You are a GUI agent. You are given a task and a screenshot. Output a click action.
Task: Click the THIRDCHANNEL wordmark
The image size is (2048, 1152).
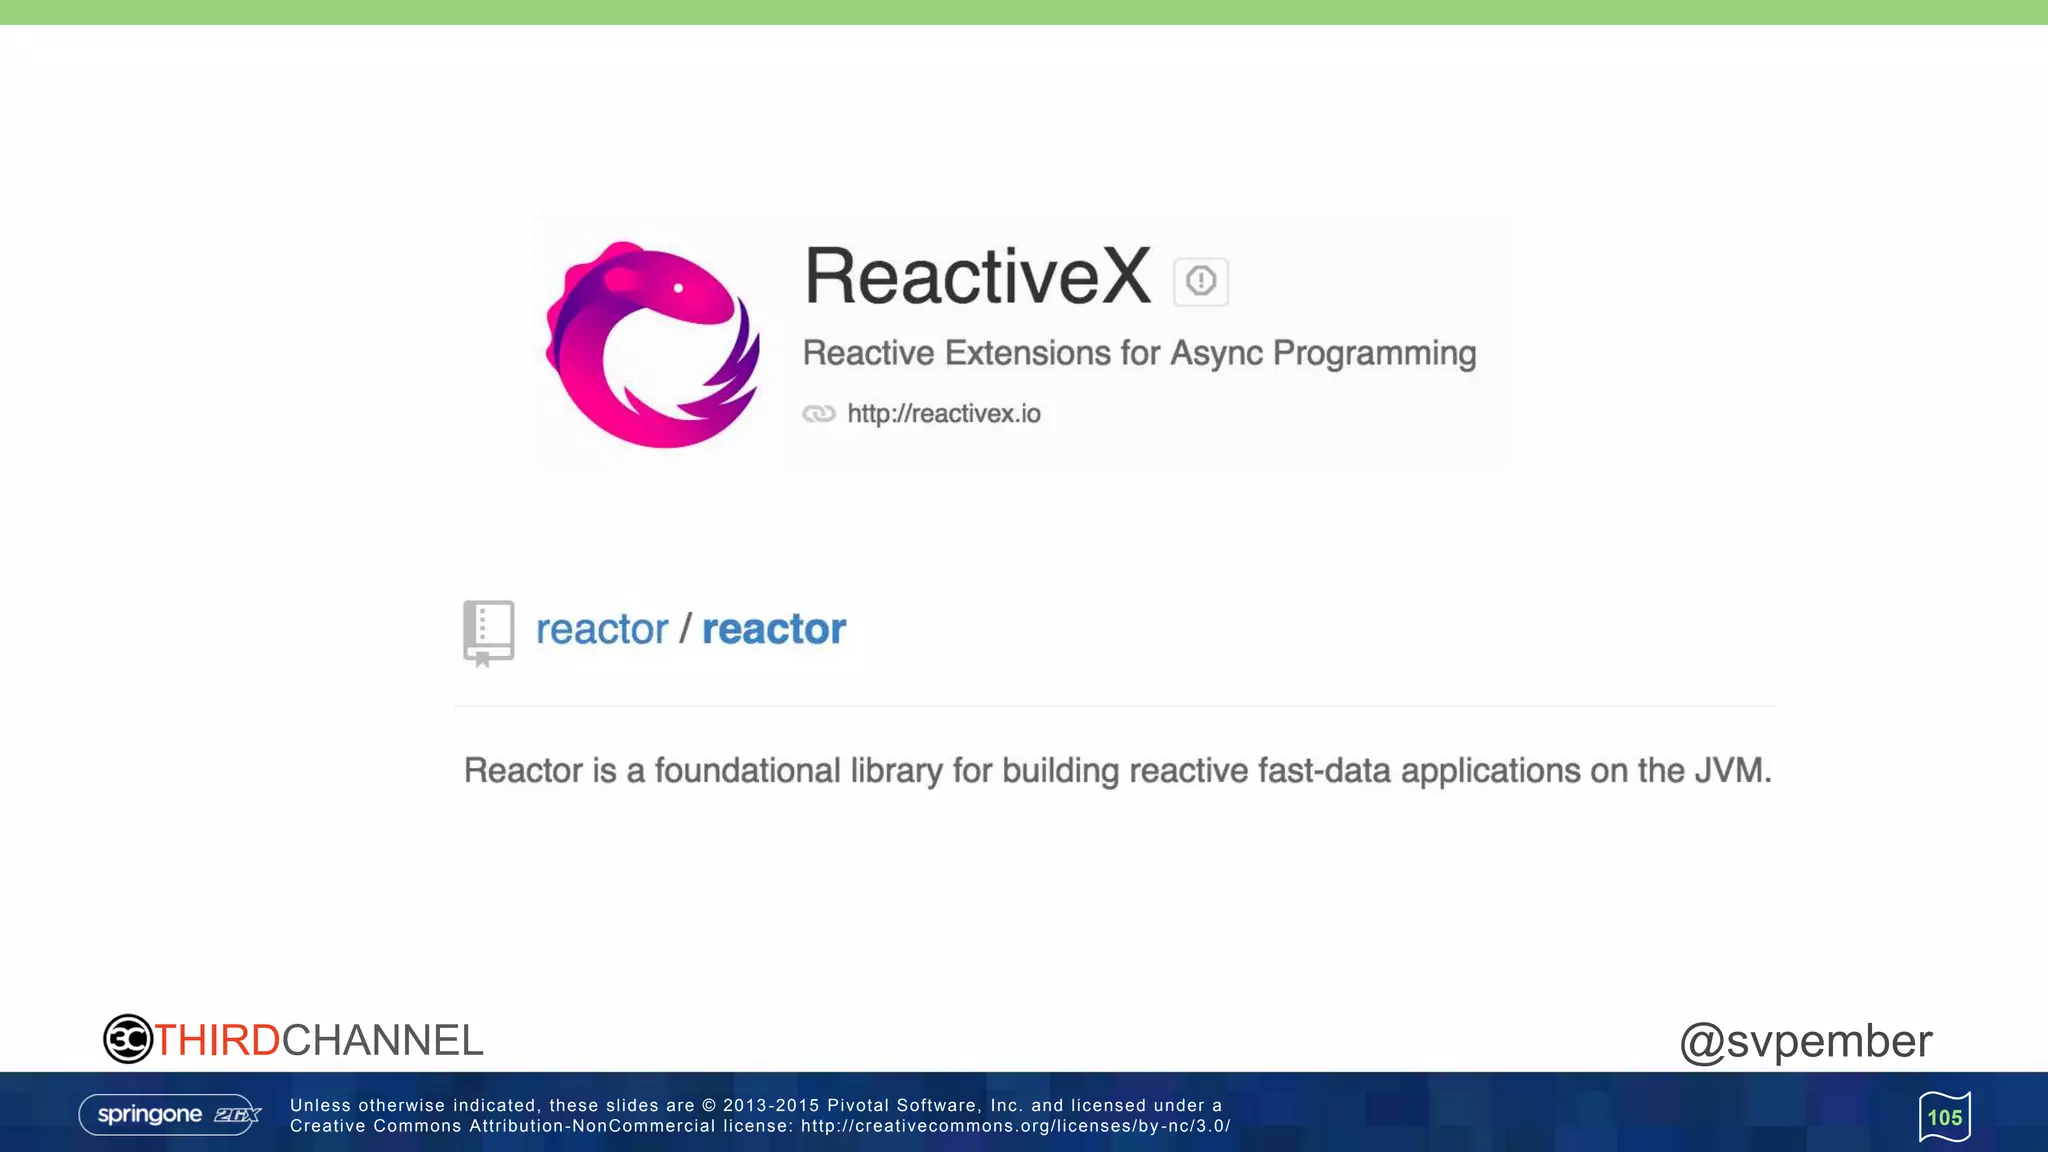318,1040
